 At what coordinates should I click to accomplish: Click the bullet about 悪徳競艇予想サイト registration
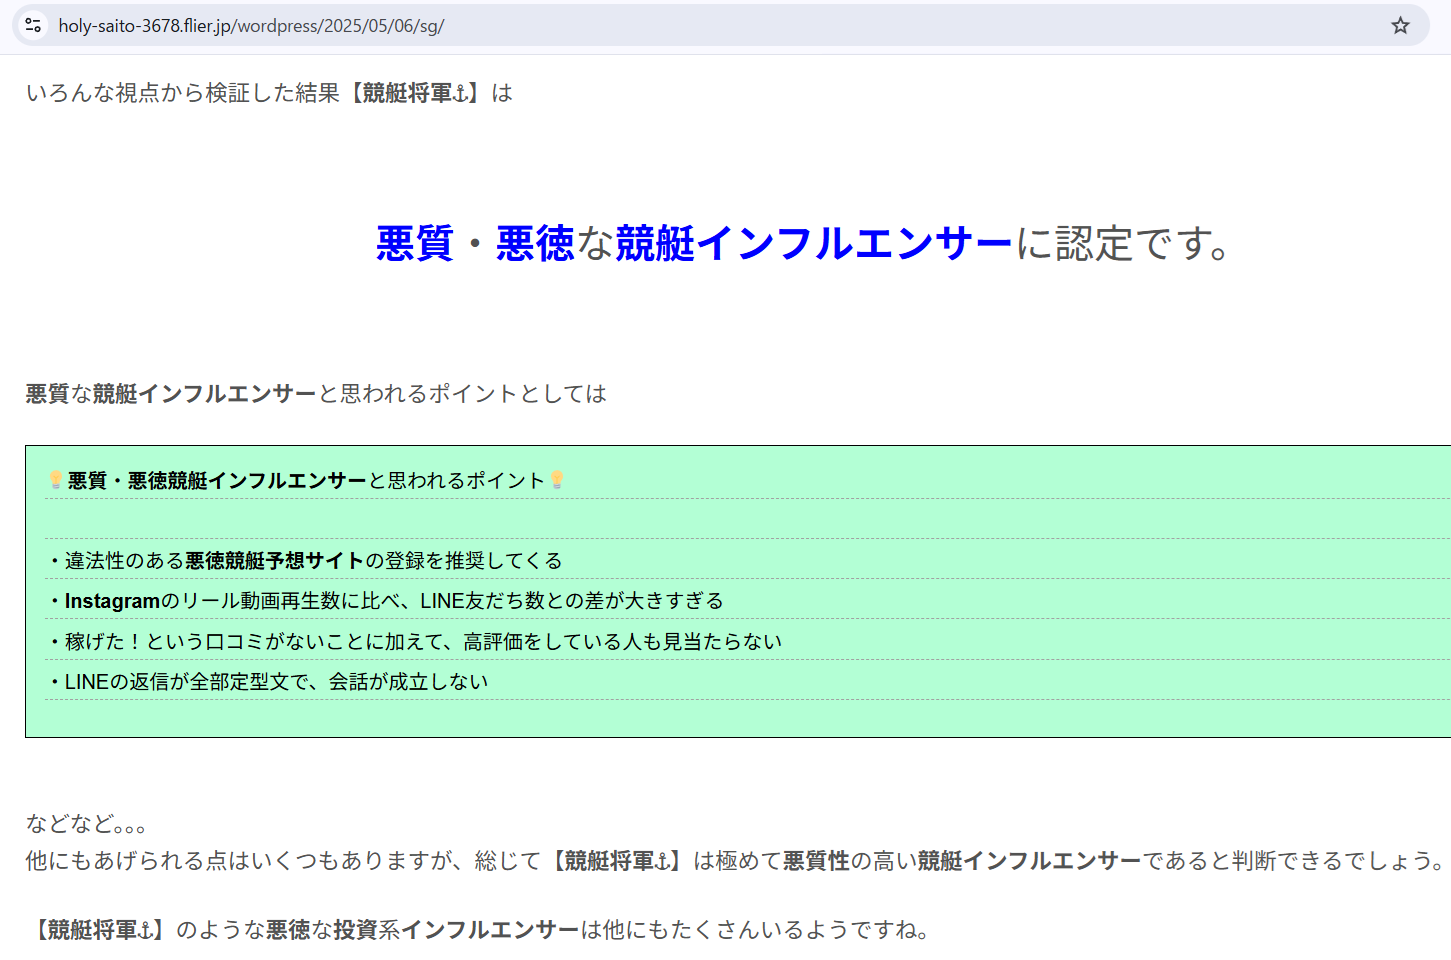pos(312,561)
